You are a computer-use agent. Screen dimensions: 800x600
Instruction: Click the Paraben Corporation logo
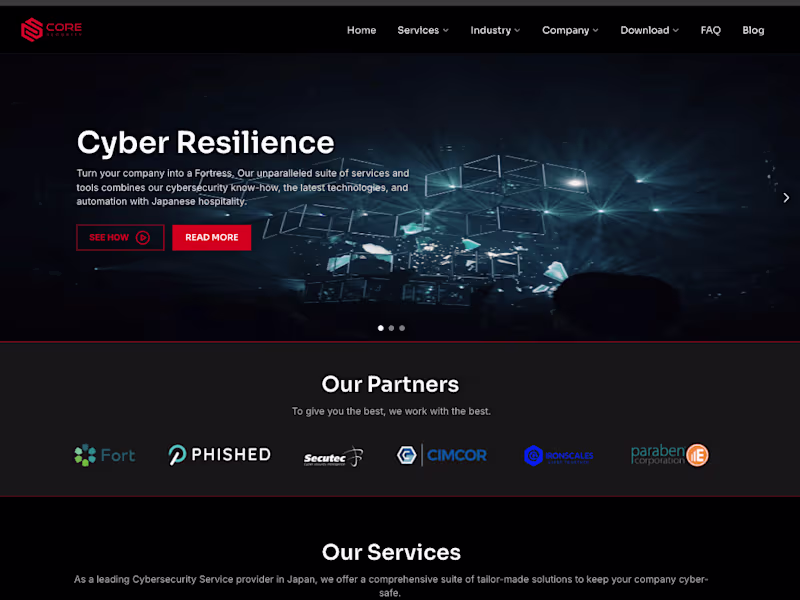coord(670,455)
